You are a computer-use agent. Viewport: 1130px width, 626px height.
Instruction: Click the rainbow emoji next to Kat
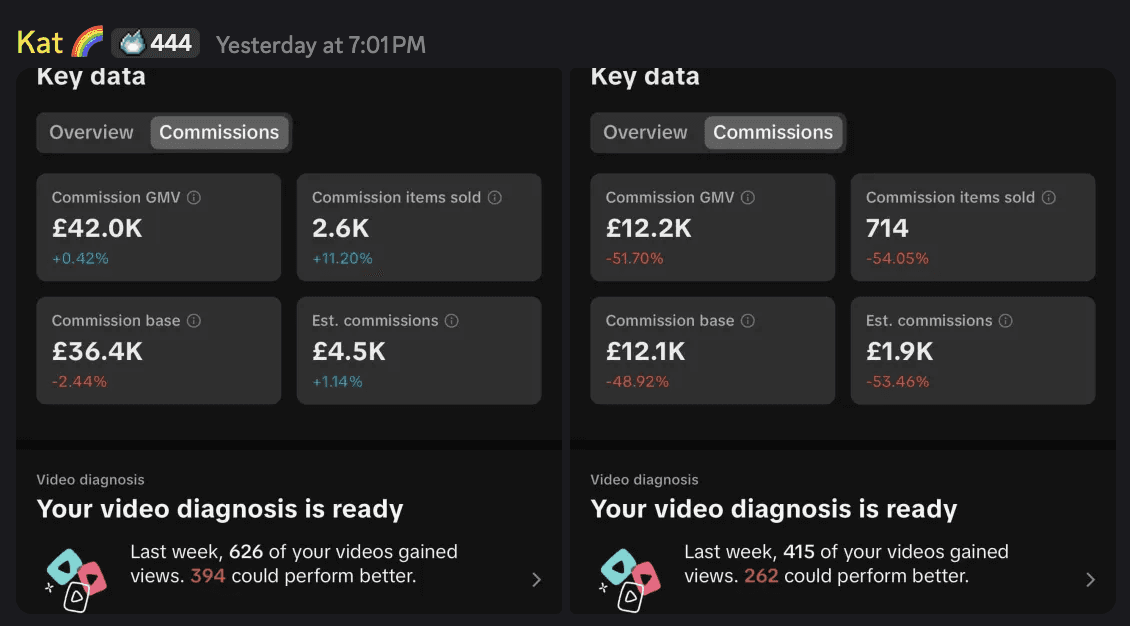(x=87, y=42)
